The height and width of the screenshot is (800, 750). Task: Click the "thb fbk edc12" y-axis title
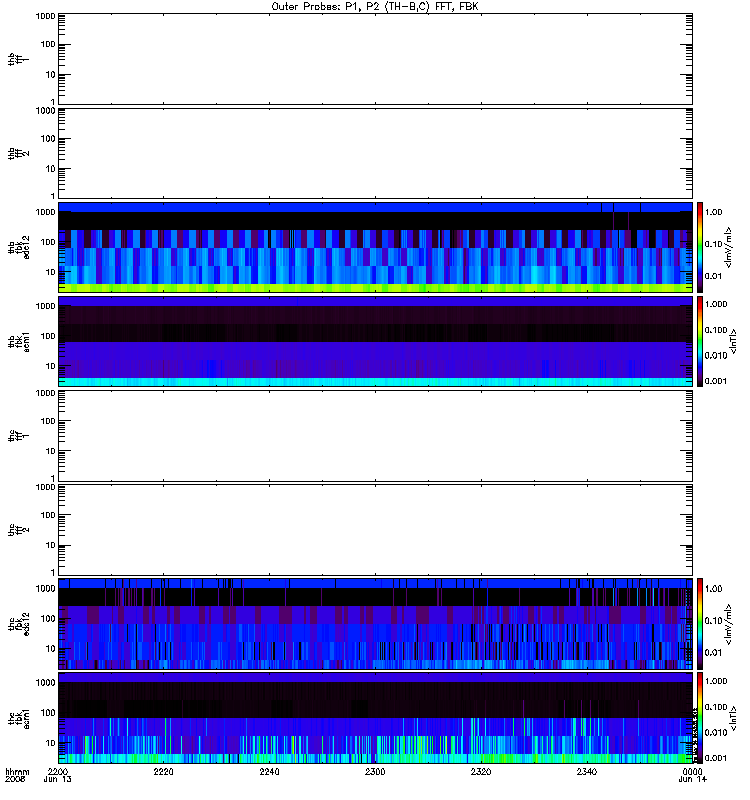tap(18, 247)
